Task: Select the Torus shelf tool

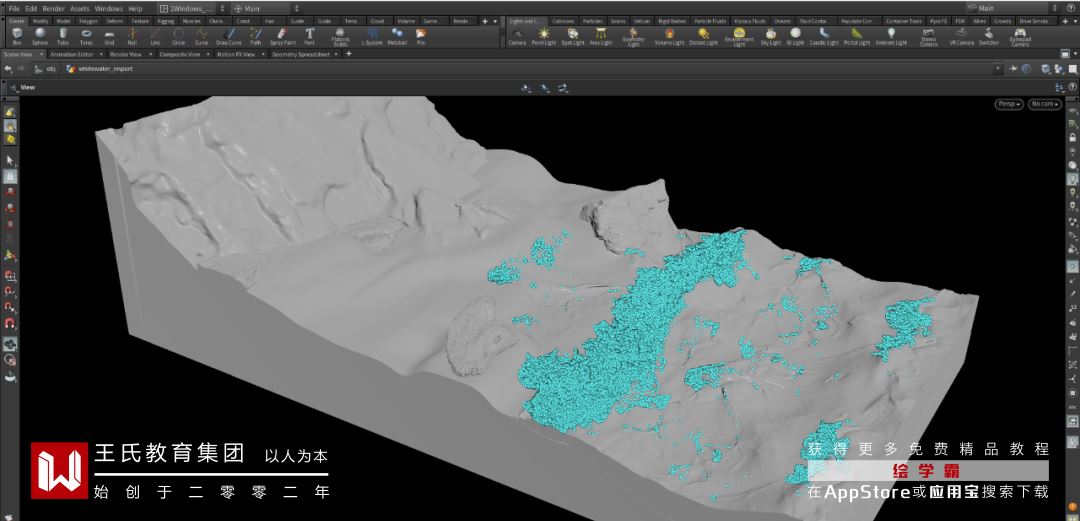Action: pyautogui.click(x=86, y=36)
